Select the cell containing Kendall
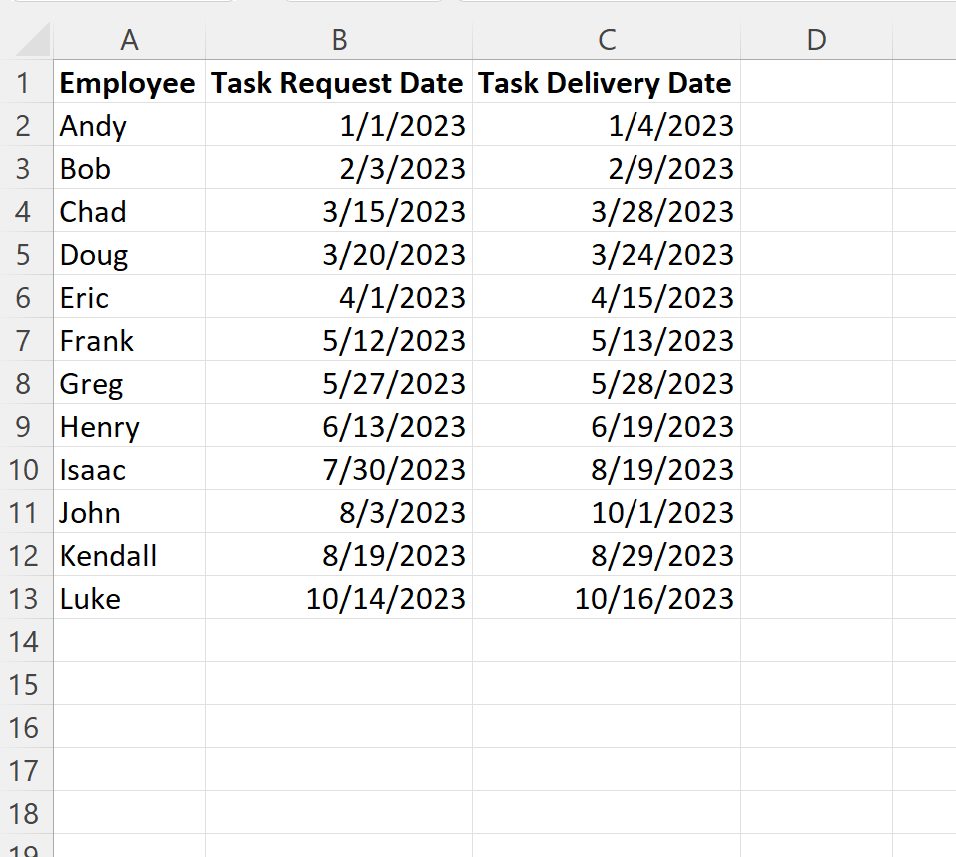 pyautogui.click(x=129, y=555)
